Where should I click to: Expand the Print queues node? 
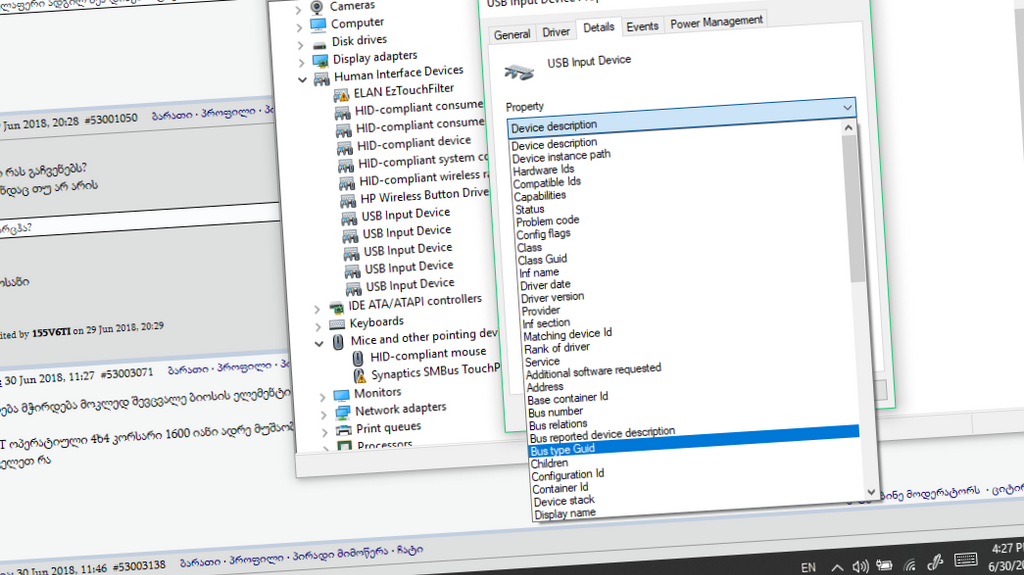(325, 433)
